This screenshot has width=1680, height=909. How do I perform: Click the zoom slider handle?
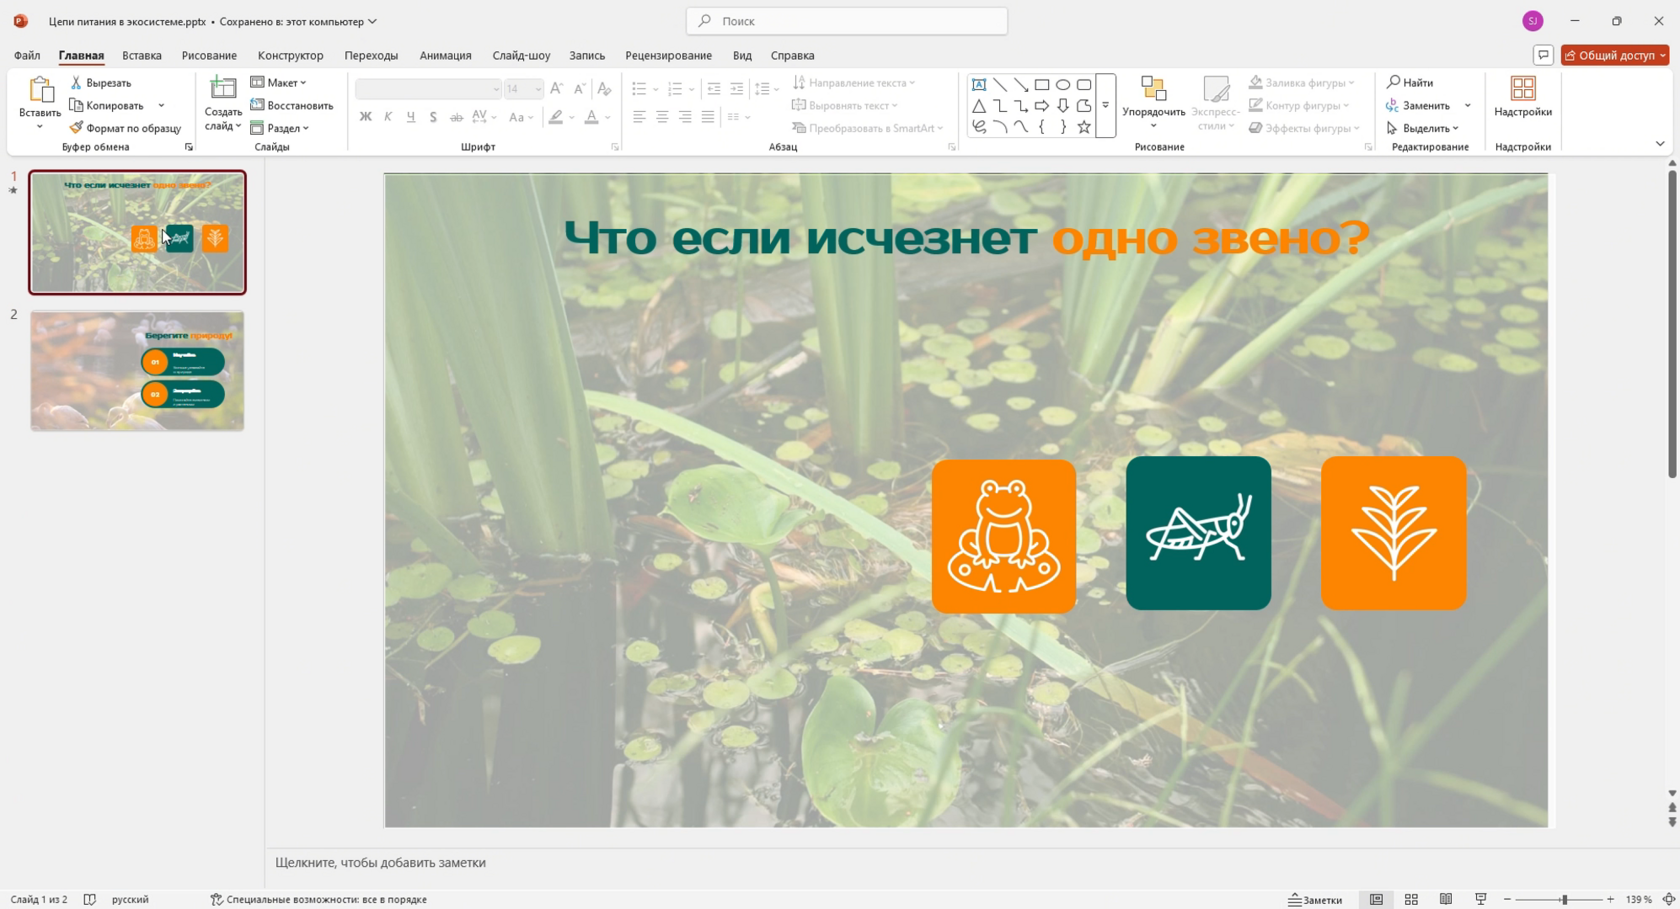pyautogui.click(x=1564, y=900)
